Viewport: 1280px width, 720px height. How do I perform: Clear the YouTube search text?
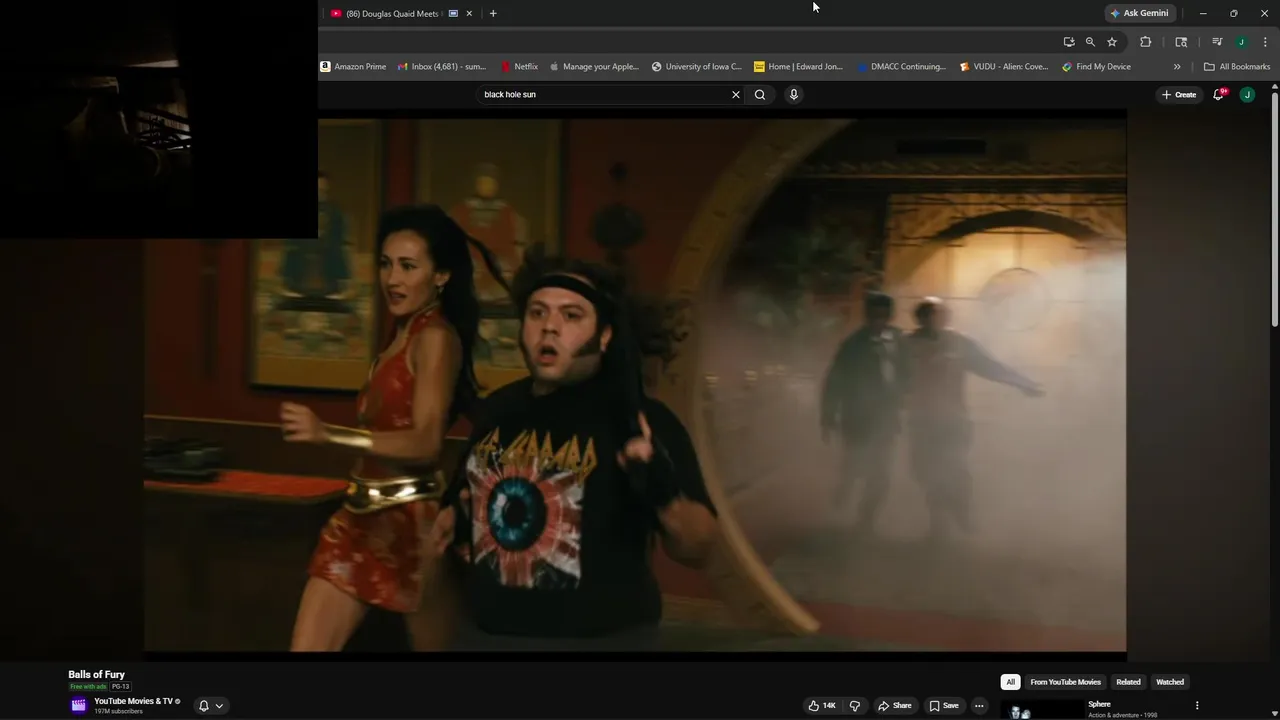[x=736, y=95]
